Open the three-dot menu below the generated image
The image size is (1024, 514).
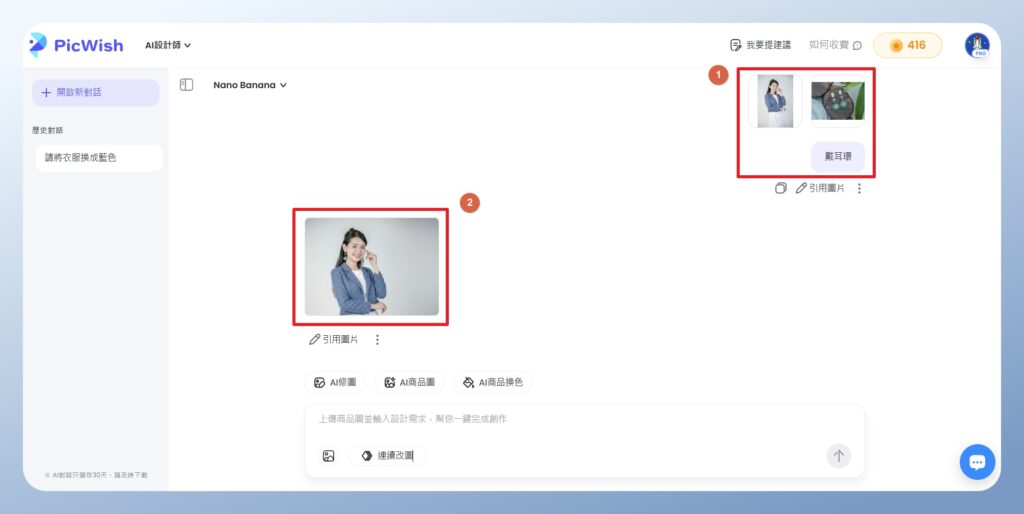(377, 340)
